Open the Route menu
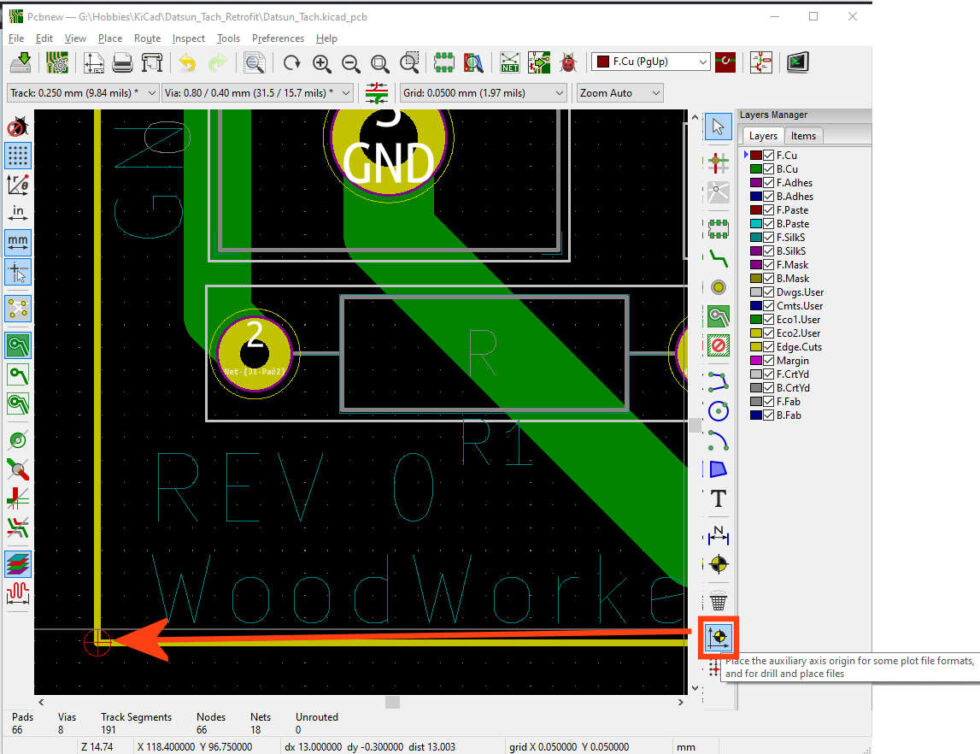The width and height of the screenshot is (980, 754). (x=147, y=38)
